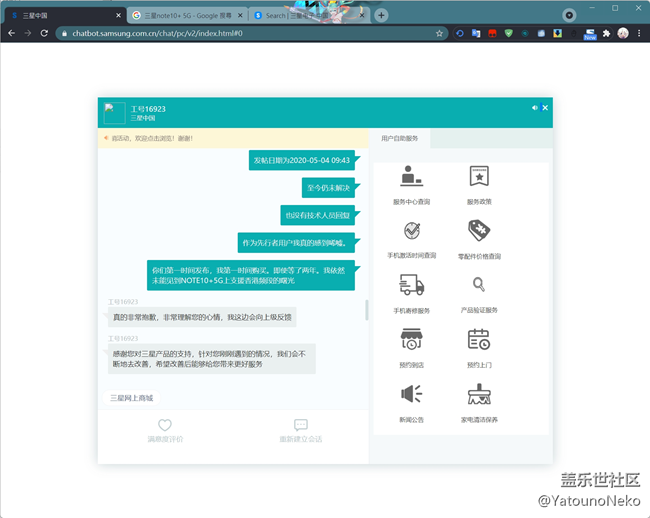Viewport: 650px width, 518px height.
Task: Click the 至今仍未解决 message bubble
Action: (328, 188)
